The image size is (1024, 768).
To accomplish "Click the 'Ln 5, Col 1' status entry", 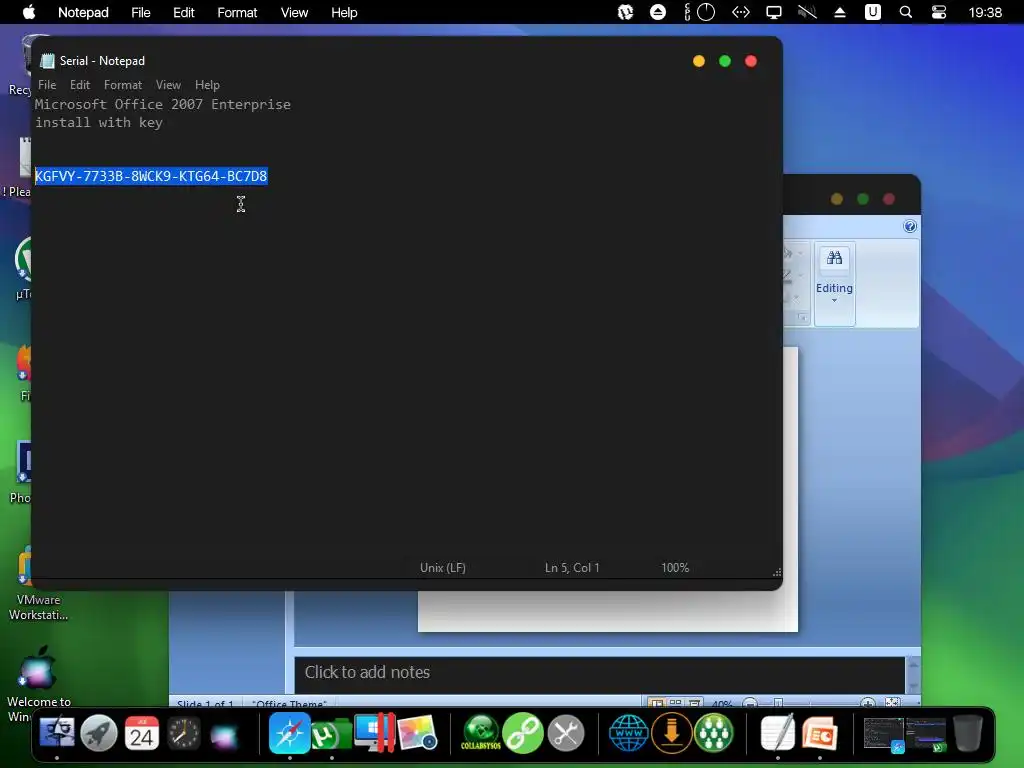I will tap(572, 568).
